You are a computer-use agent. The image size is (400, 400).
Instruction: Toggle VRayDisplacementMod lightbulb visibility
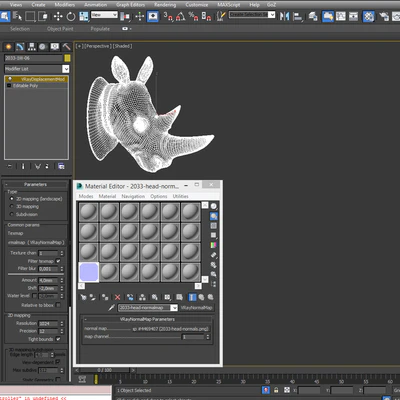point(10,79)
